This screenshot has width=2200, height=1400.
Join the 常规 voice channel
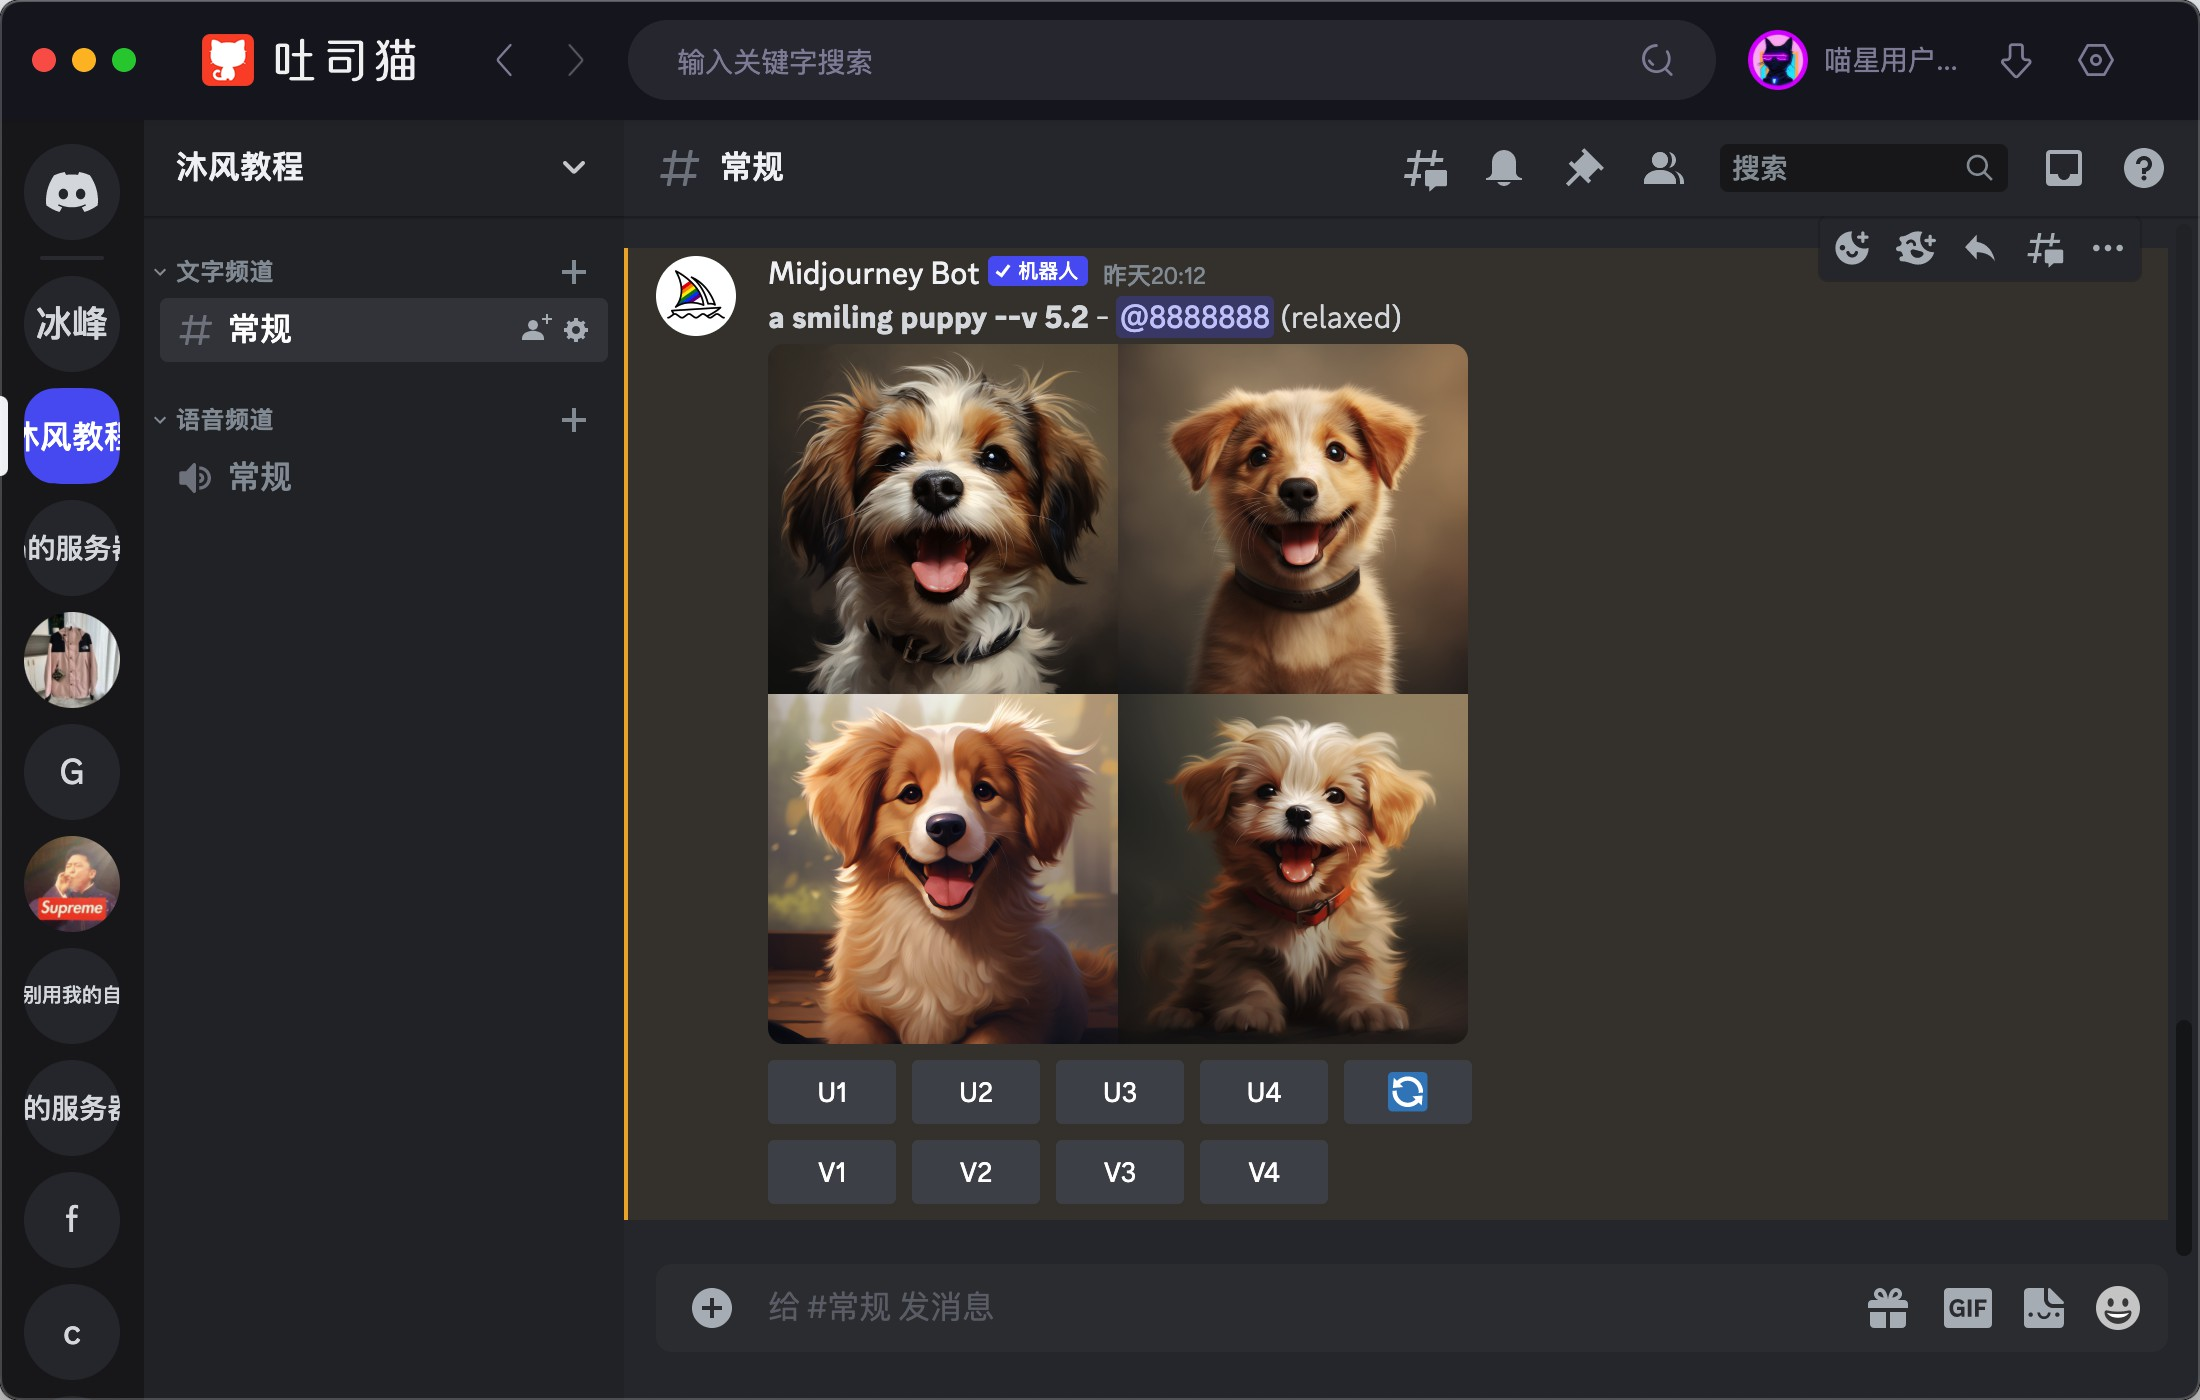pyautogui.click(x=260, y=477)
